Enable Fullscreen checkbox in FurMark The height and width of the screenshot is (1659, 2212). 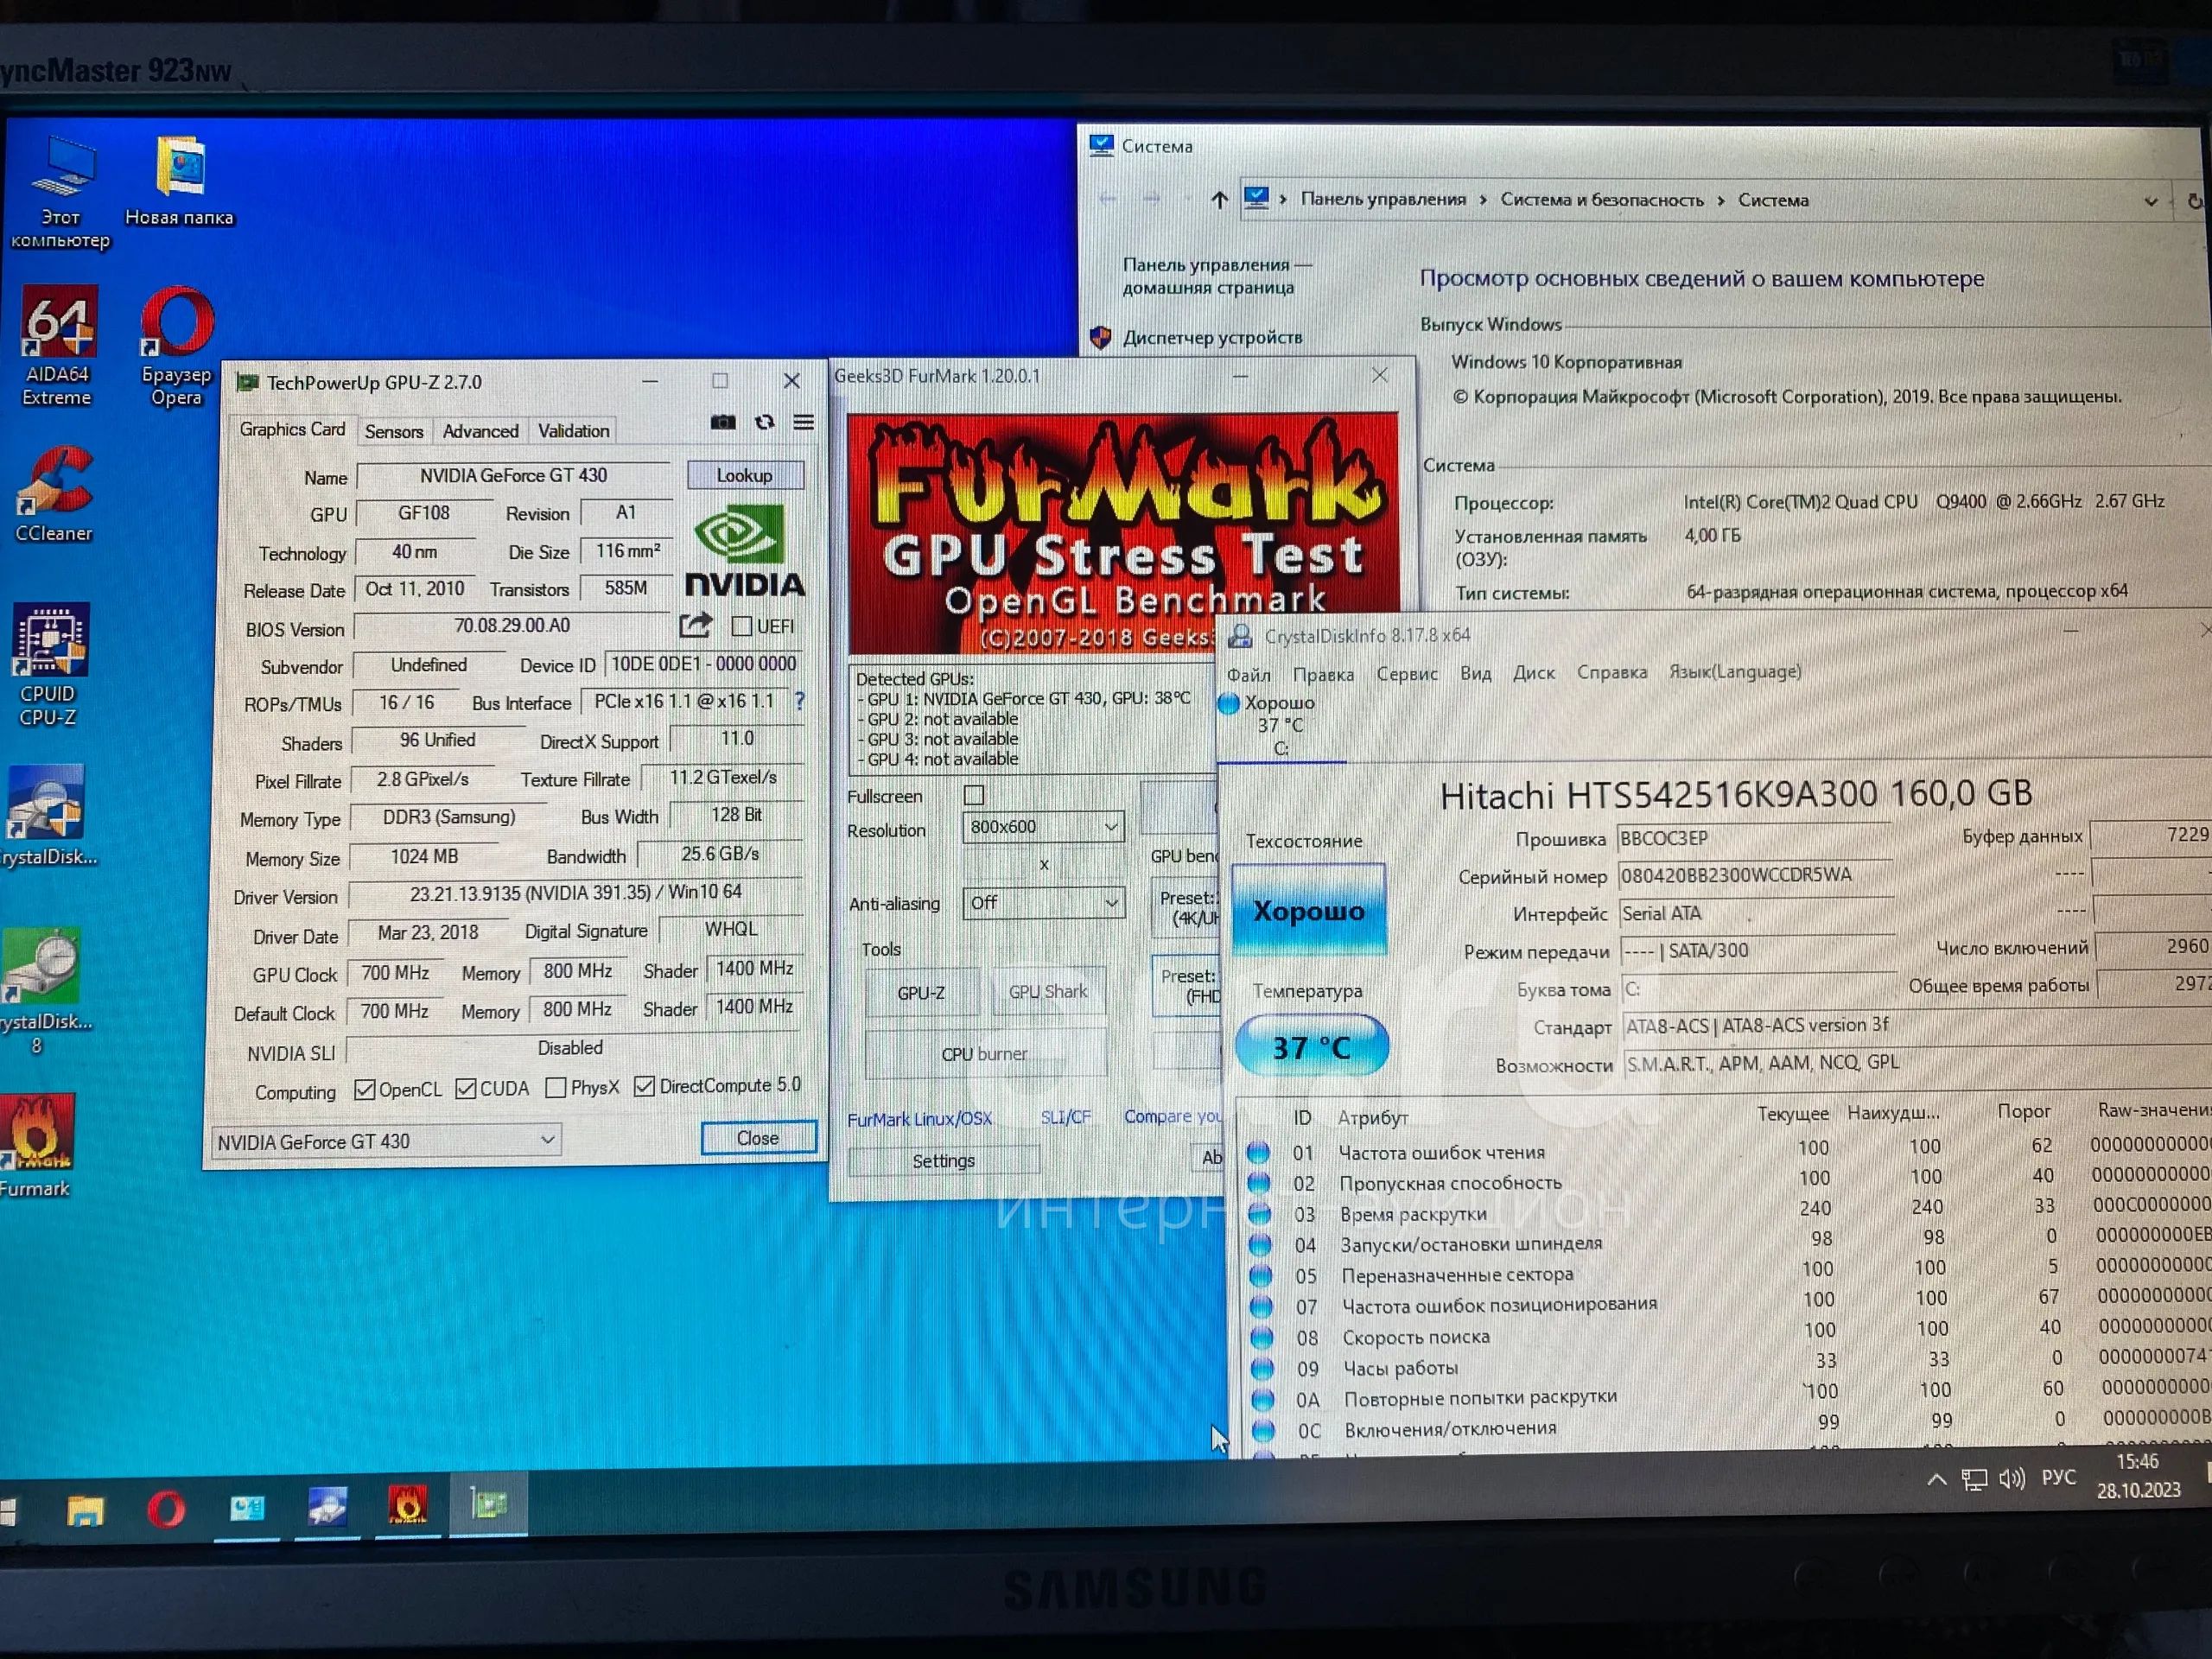click(x=973, y=795)
